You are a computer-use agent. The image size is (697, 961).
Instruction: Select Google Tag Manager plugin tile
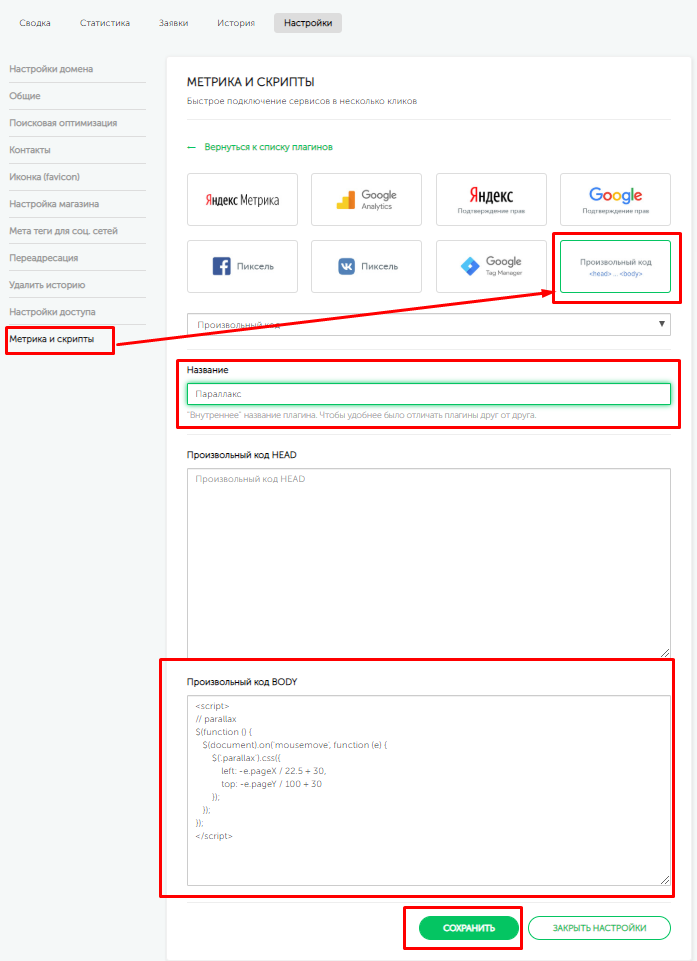[491, 266]
